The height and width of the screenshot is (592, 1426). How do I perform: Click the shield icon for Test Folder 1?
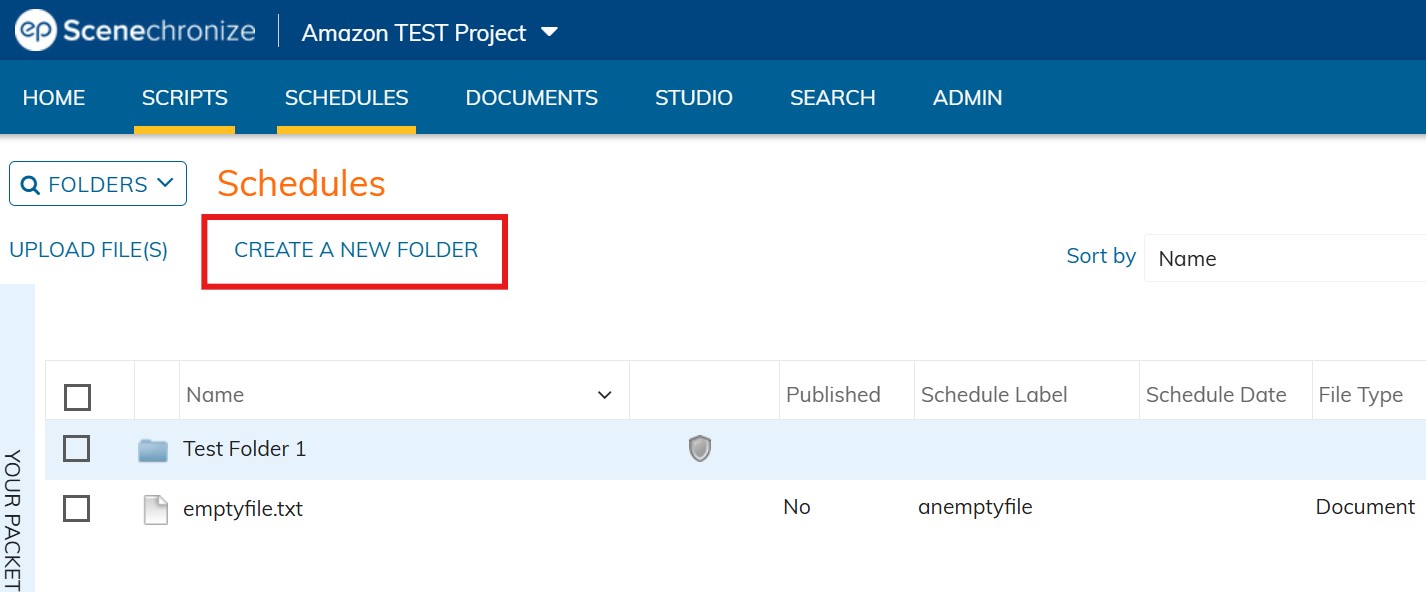pyautogui.click(x=700, y=449)
